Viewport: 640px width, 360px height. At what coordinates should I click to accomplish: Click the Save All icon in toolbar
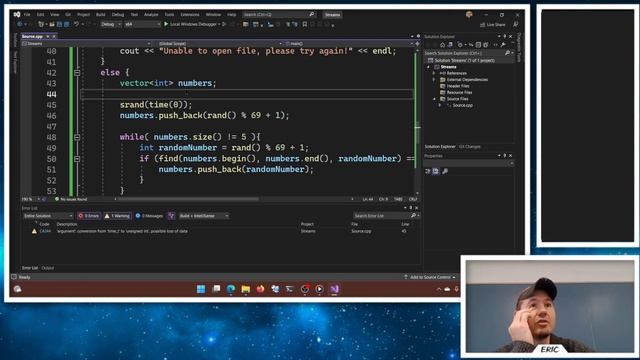click(x=66, y=24)
